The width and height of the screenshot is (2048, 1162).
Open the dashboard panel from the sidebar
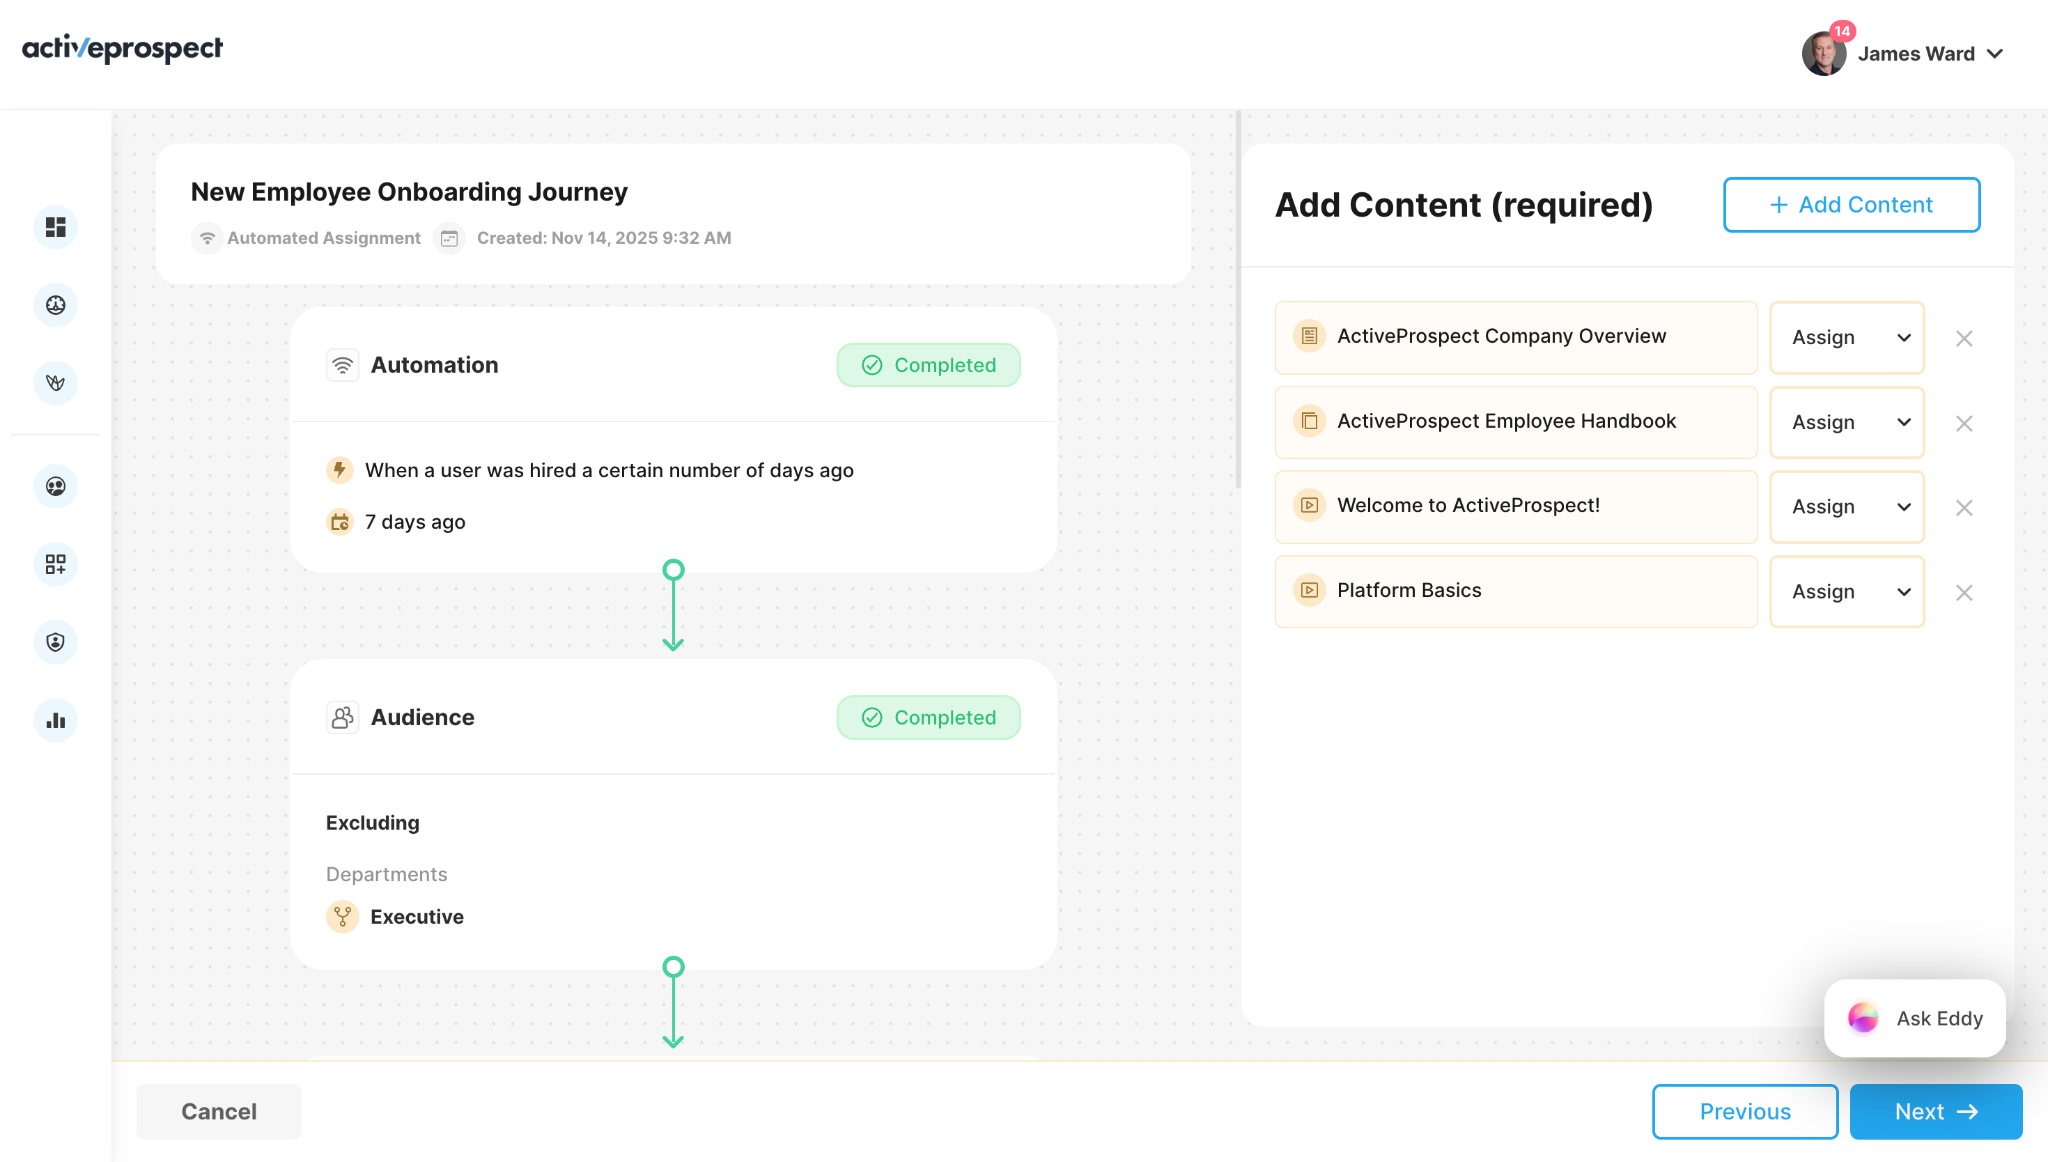click(55, 227)
